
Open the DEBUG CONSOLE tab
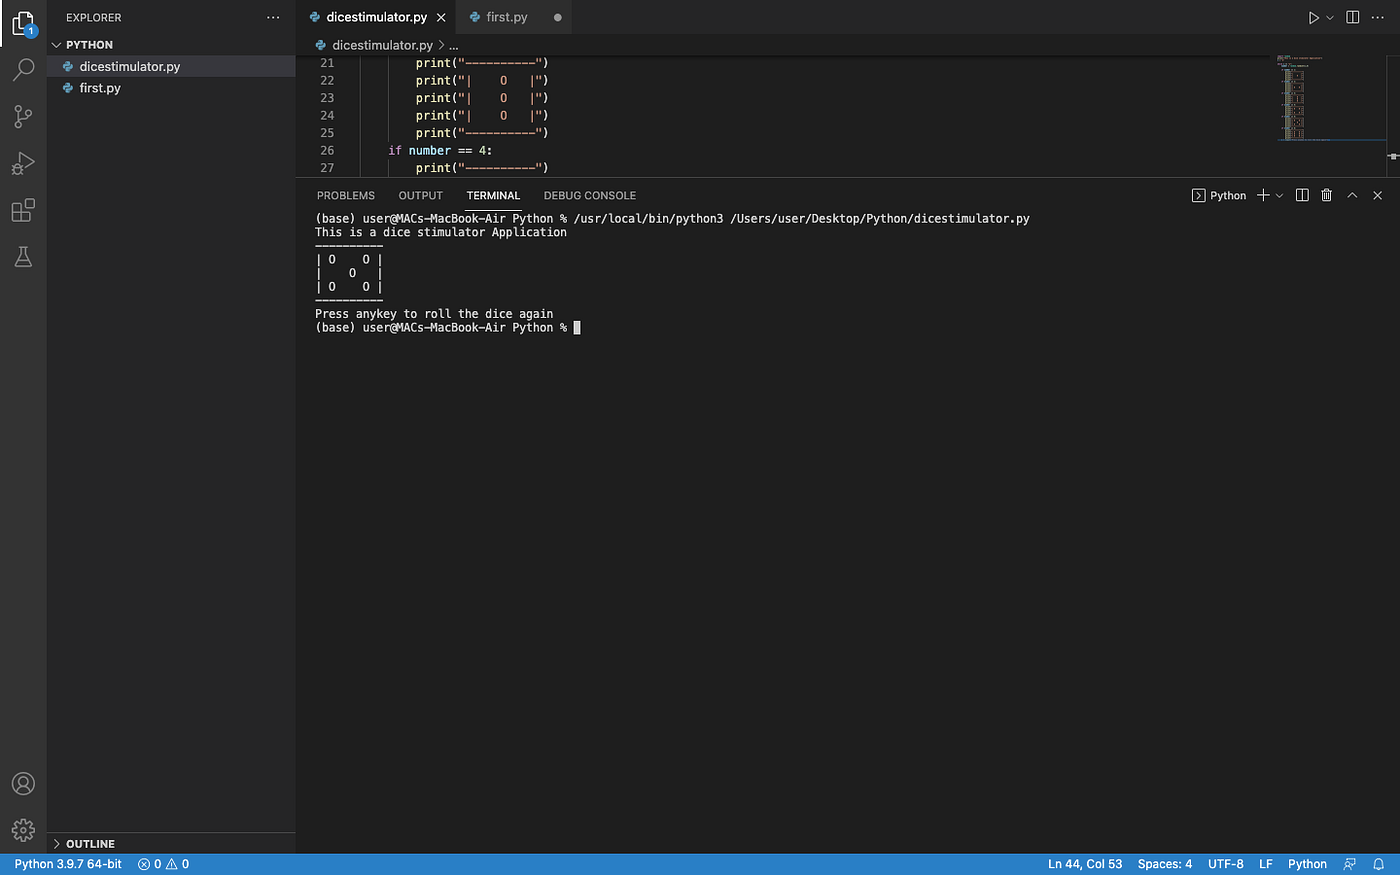(589, 195)
